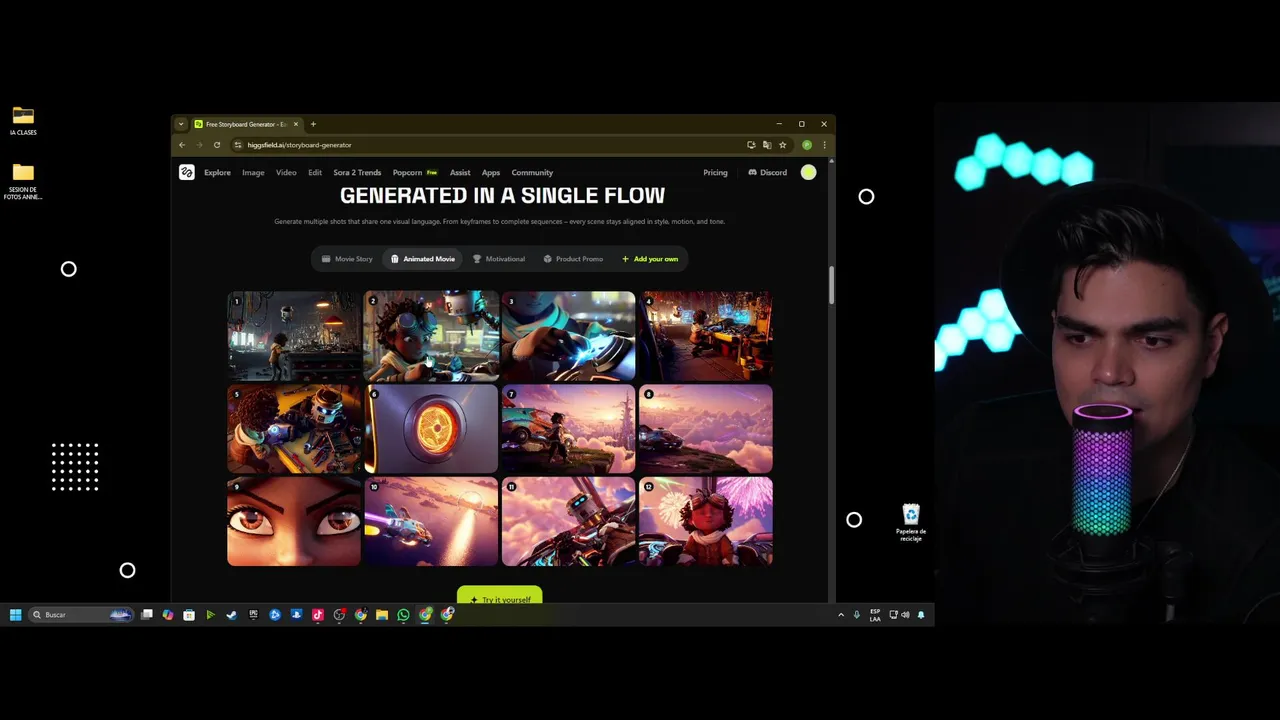Open Video menu in Higgsfield nav
Screen dimensions: 1280x720
coord(286,172)
